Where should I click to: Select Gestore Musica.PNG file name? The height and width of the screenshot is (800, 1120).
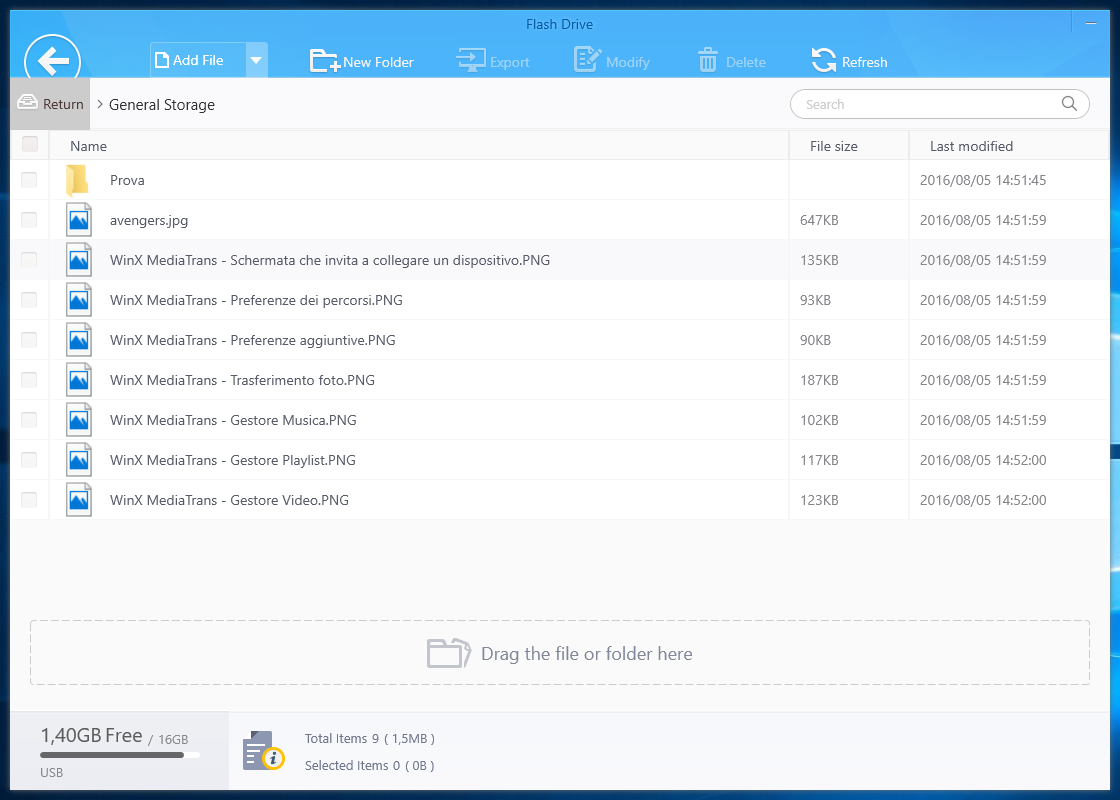[233, 420]
